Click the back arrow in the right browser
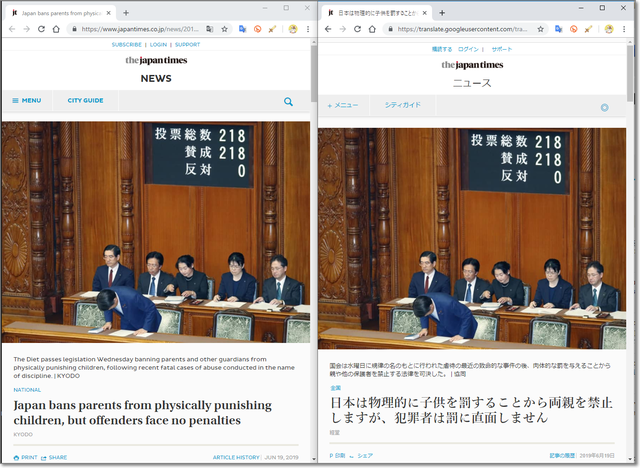Viewport: 640px width, 468px height. 328,29
